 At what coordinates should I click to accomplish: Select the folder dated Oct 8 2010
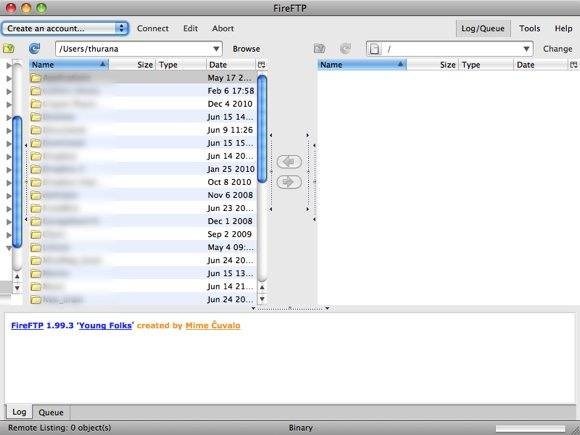[142, 182]
